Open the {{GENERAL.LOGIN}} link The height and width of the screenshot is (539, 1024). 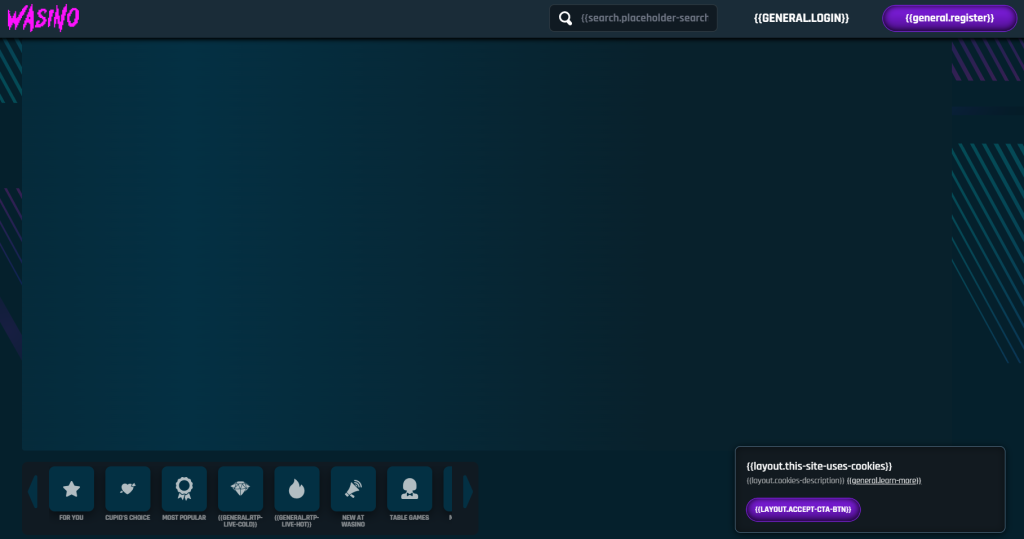801,18
